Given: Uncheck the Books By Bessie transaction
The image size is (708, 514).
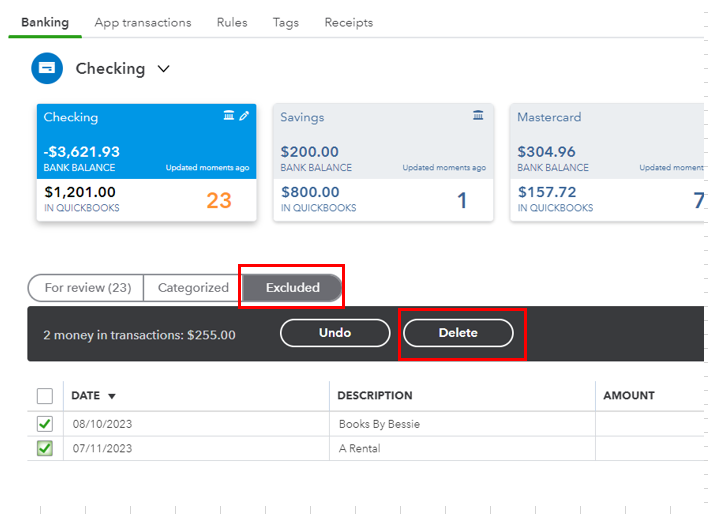Looking at the screenshot, I should pyautogui.click(x=45, y=424).
